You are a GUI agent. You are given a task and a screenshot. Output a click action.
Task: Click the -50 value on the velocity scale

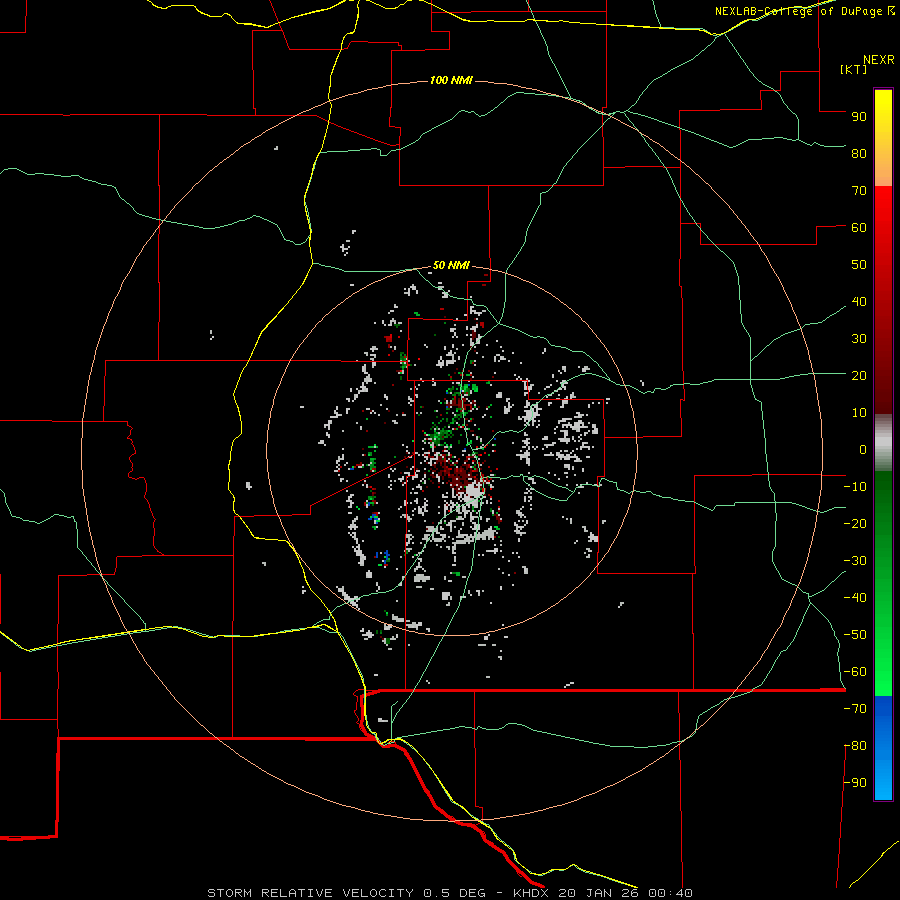855,635
